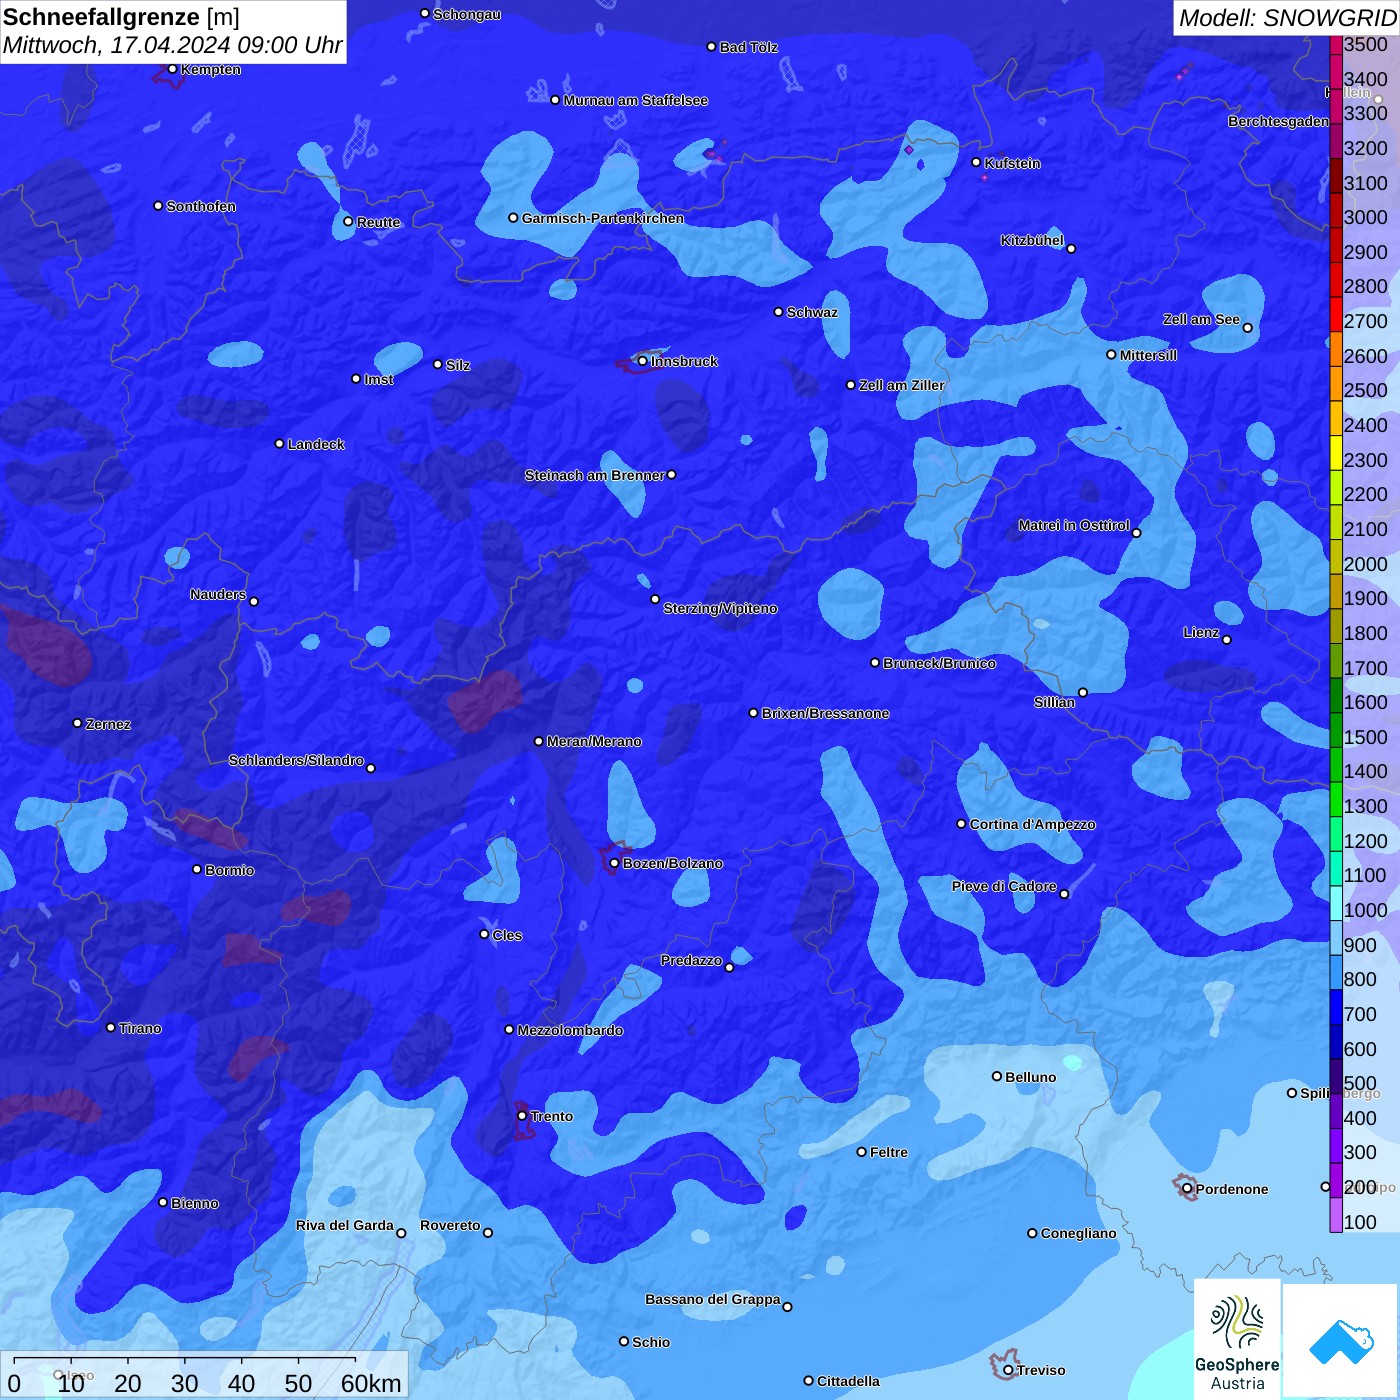Click the 'Tirano' label
This screenshot has width=1400, height=1400.
pos(140,1028)
